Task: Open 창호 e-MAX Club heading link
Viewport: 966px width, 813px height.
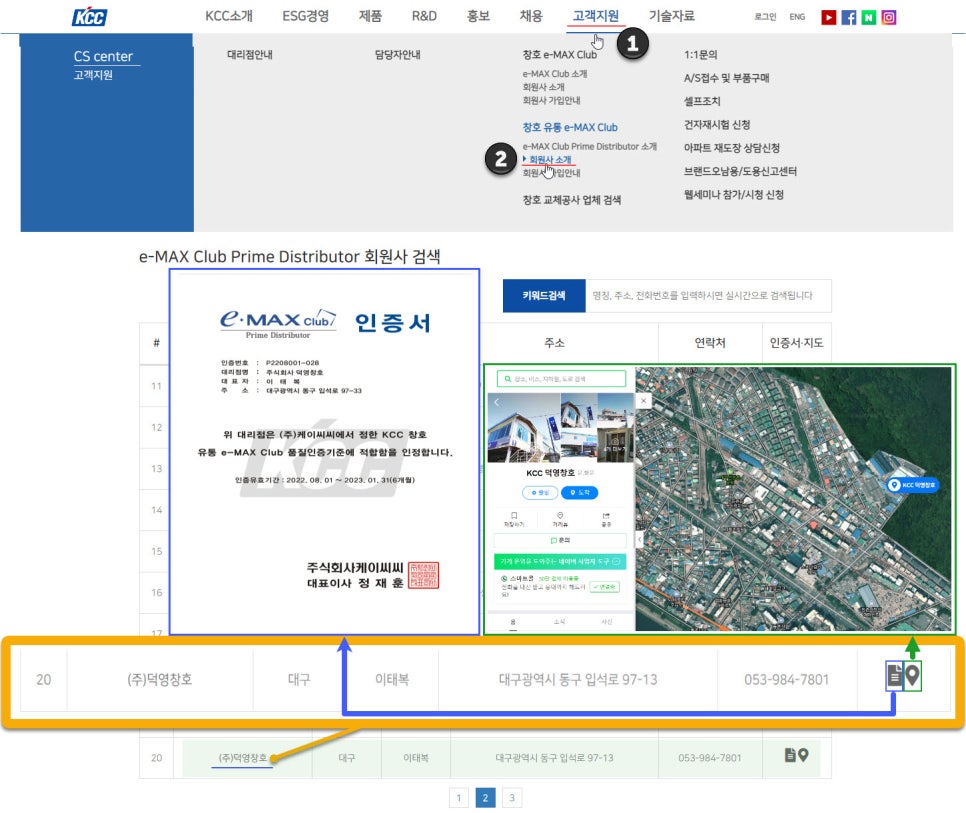Action: 559,55
